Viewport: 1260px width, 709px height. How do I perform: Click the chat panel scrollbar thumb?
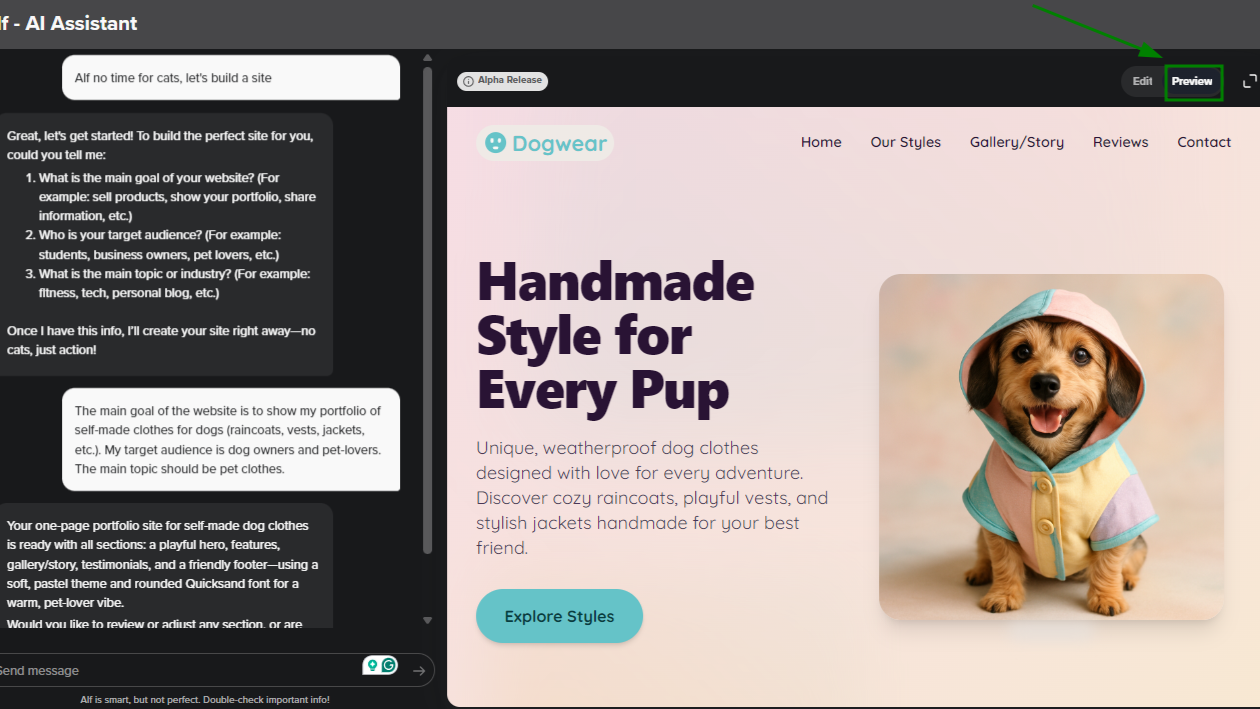tap(428, 310)
